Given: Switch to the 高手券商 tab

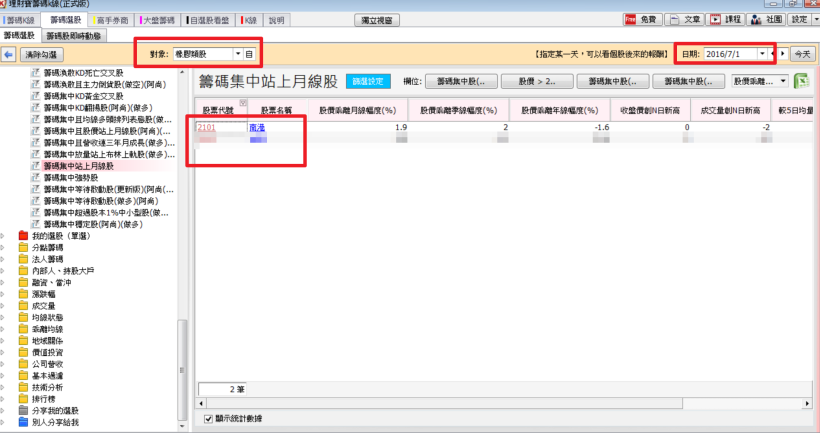Looking at the screenshot, I should click(111, 20).
